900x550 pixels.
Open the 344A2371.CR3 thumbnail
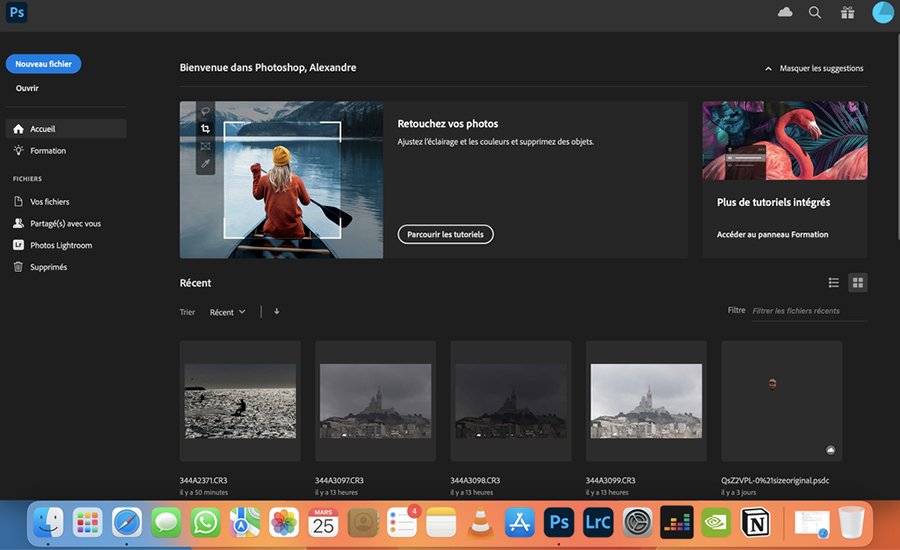click(x=240, y=400)
